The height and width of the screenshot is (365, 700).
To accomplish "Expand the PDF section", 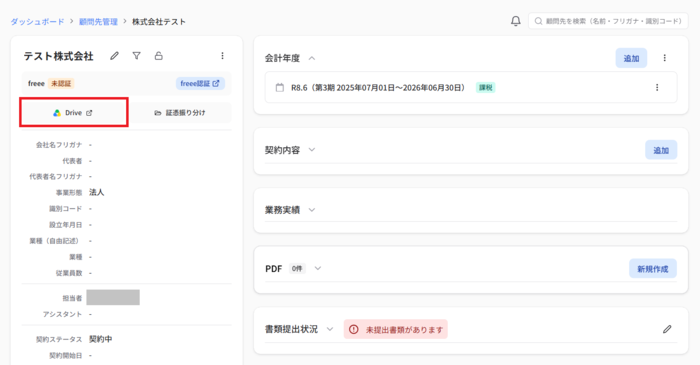I will tap(317, 269).
